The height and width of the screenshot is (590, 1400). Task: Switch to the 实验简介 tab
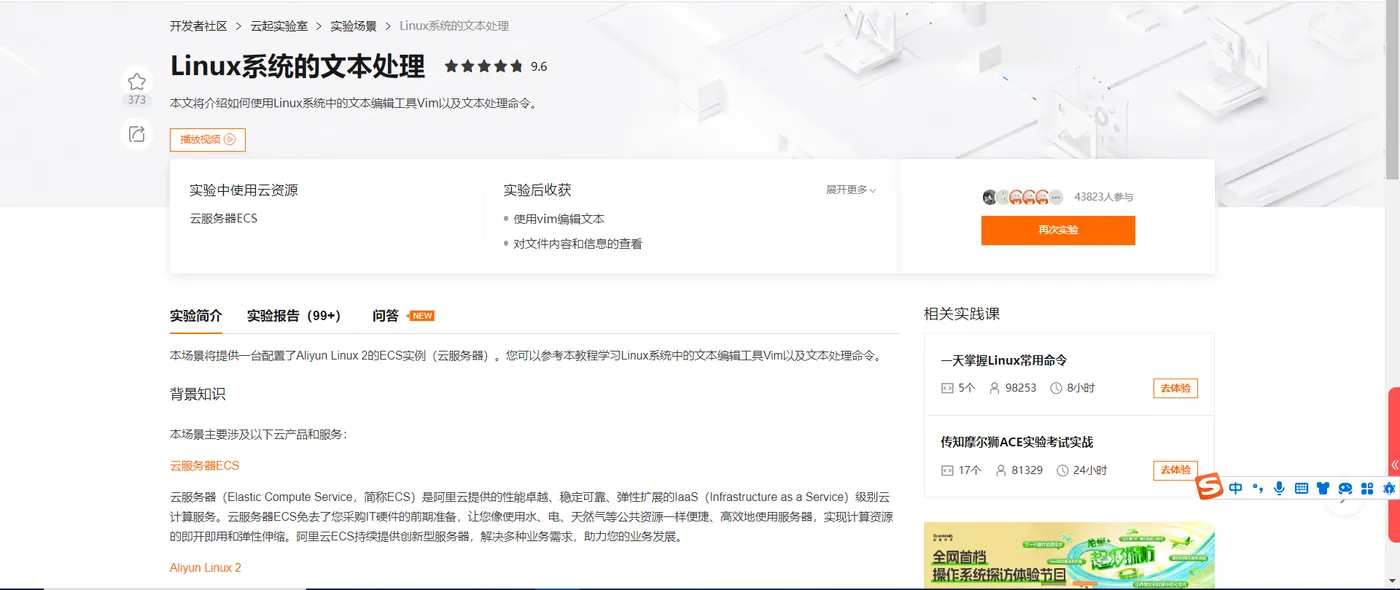[196, 316]
